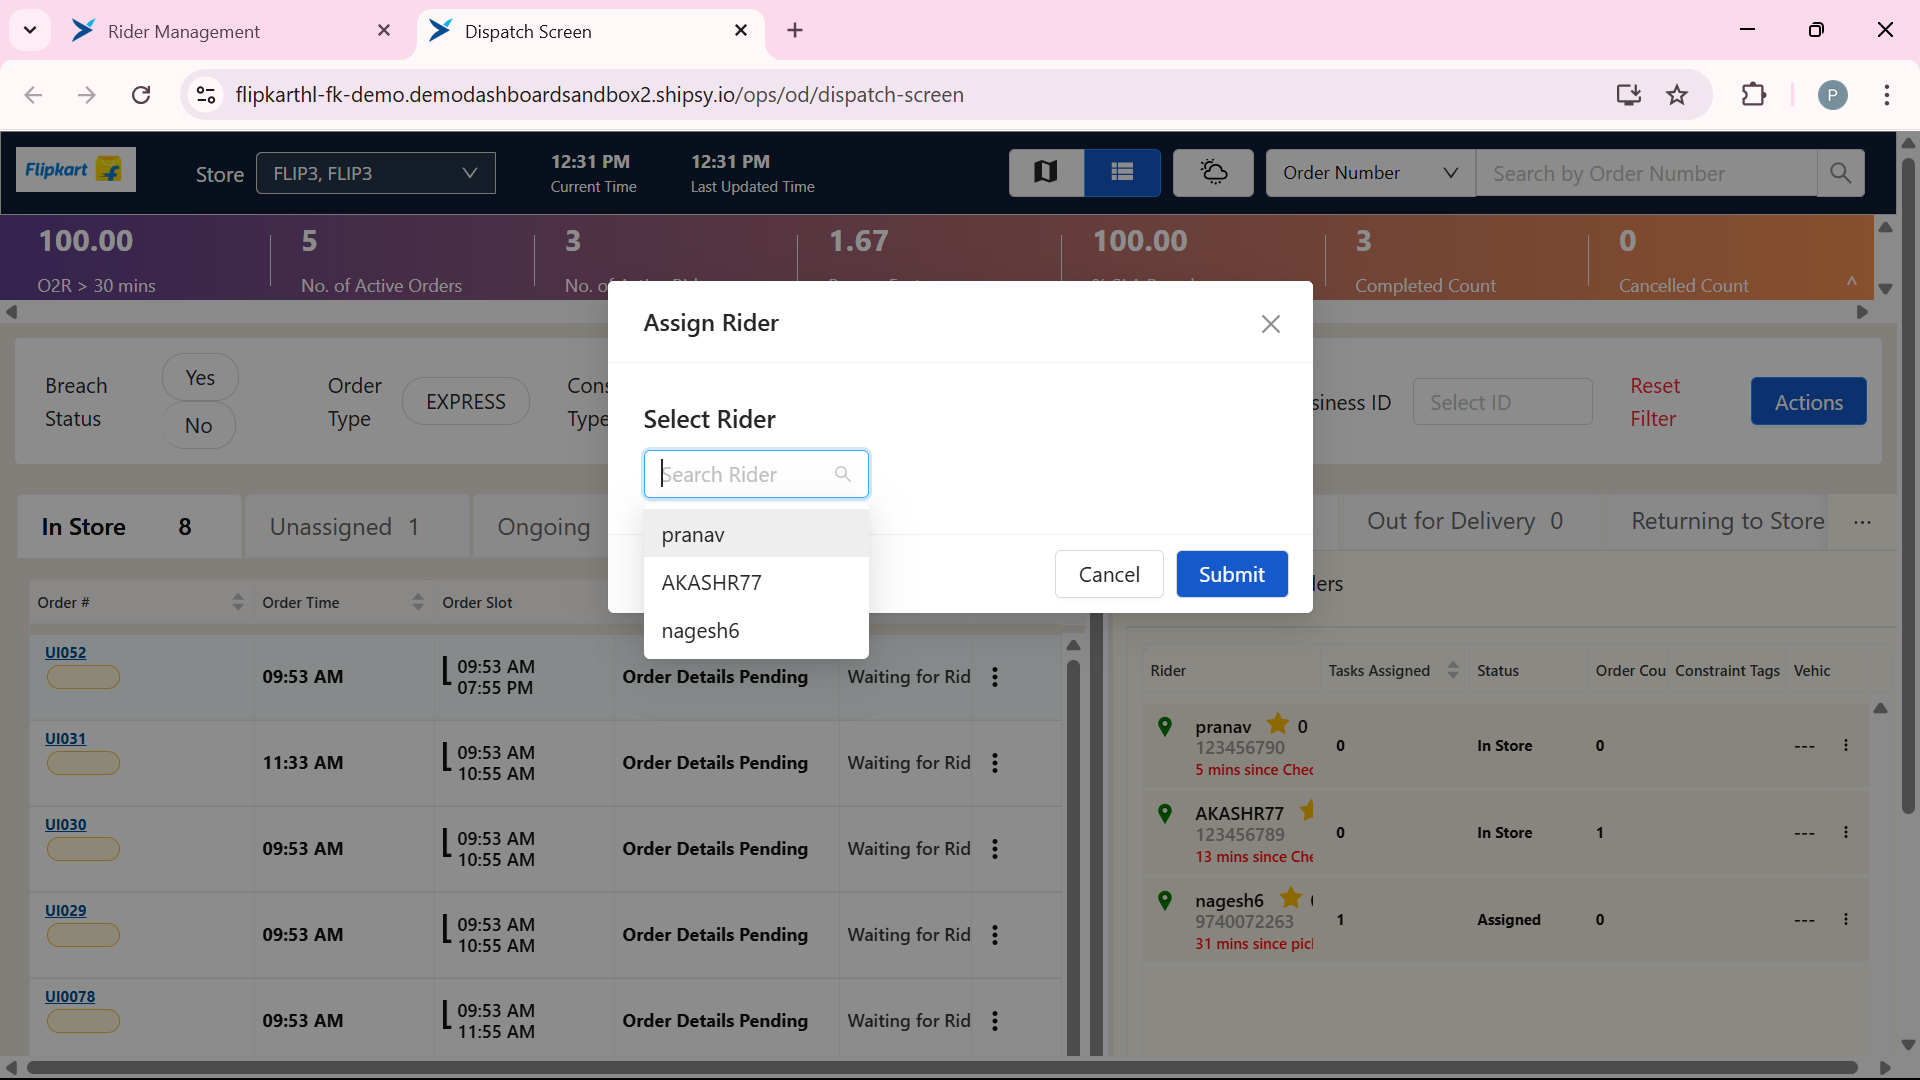
Task: Open more tabs ellipsis after Returning to Store
Action: tap(1862, 523)
